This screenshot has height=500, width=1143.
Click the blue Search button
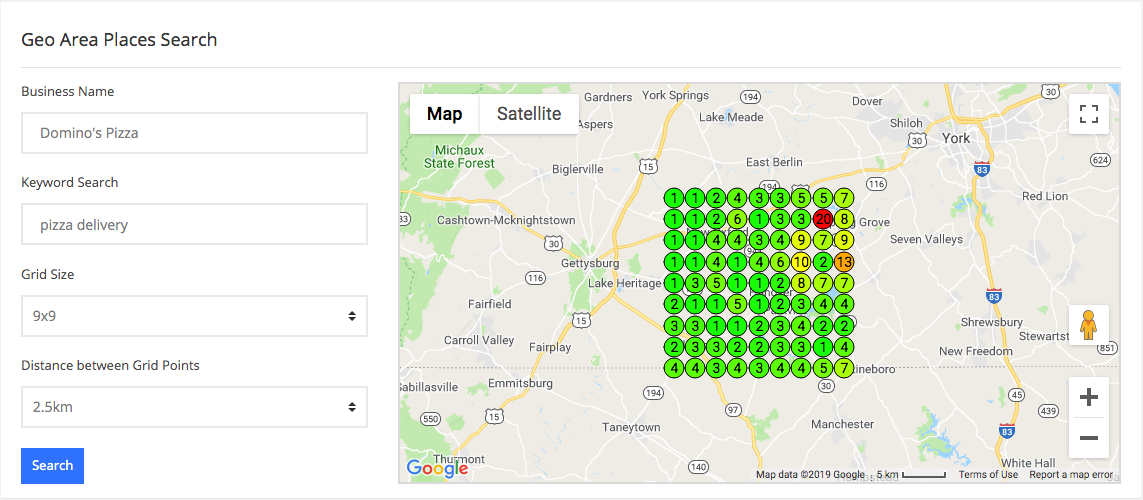(52, 466)
